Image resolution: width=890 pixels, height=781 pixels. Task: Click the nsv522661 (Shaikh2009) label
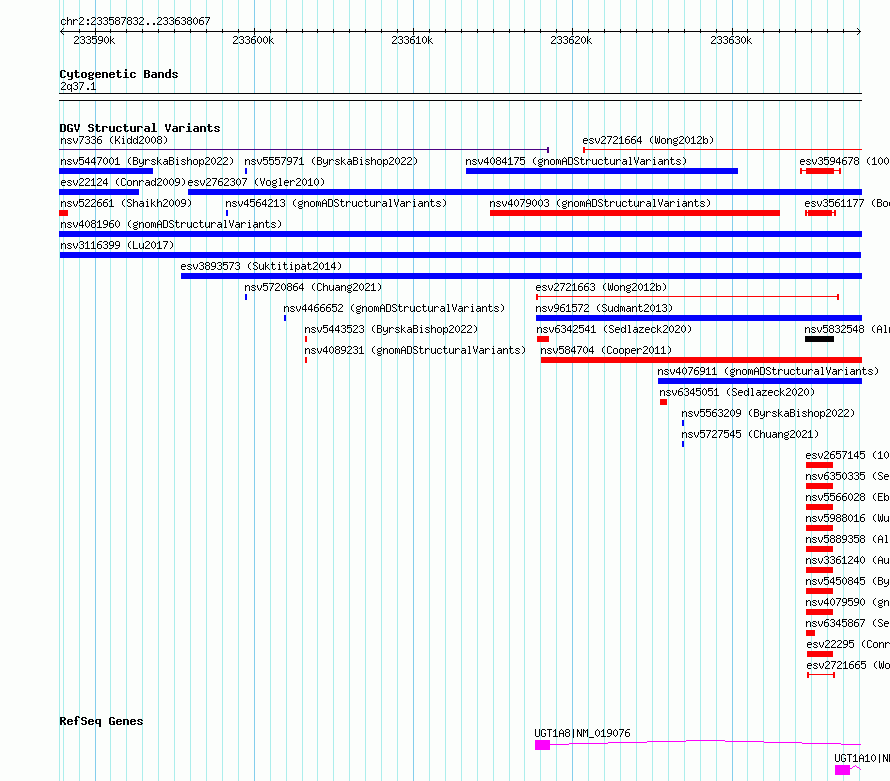click(x=126, y=203)
